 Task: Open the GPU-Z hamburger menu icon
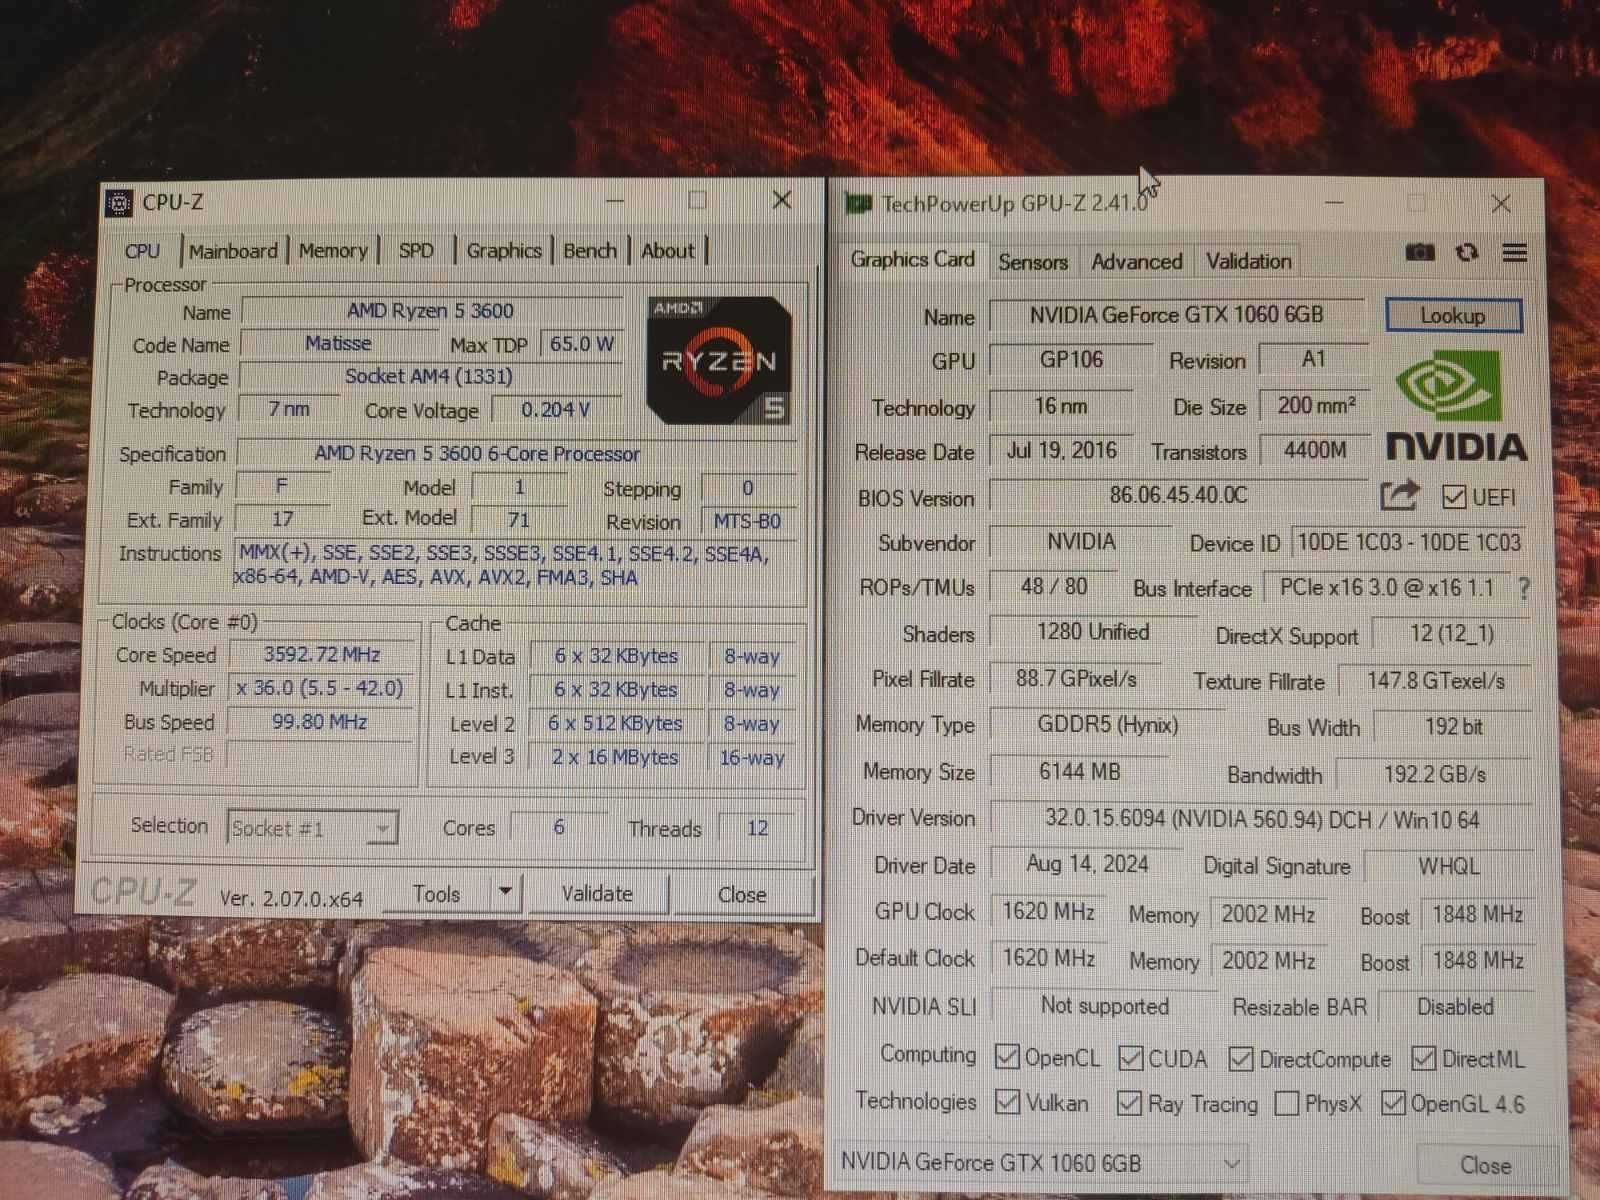point(1515,253)
